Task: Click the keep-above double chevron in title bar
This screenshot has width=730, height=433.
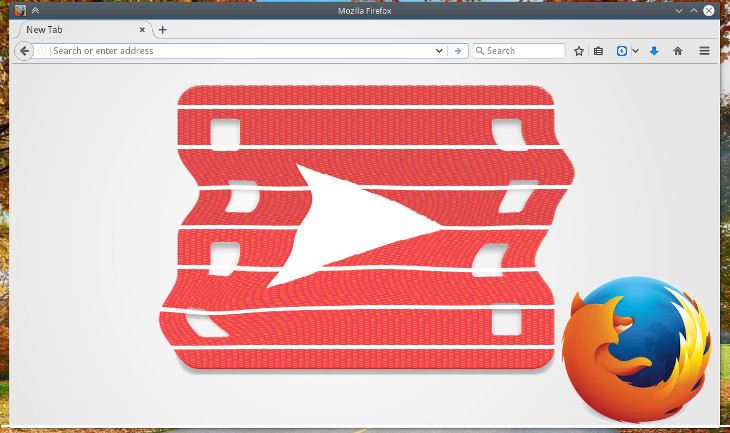Action: coord(35,10)
